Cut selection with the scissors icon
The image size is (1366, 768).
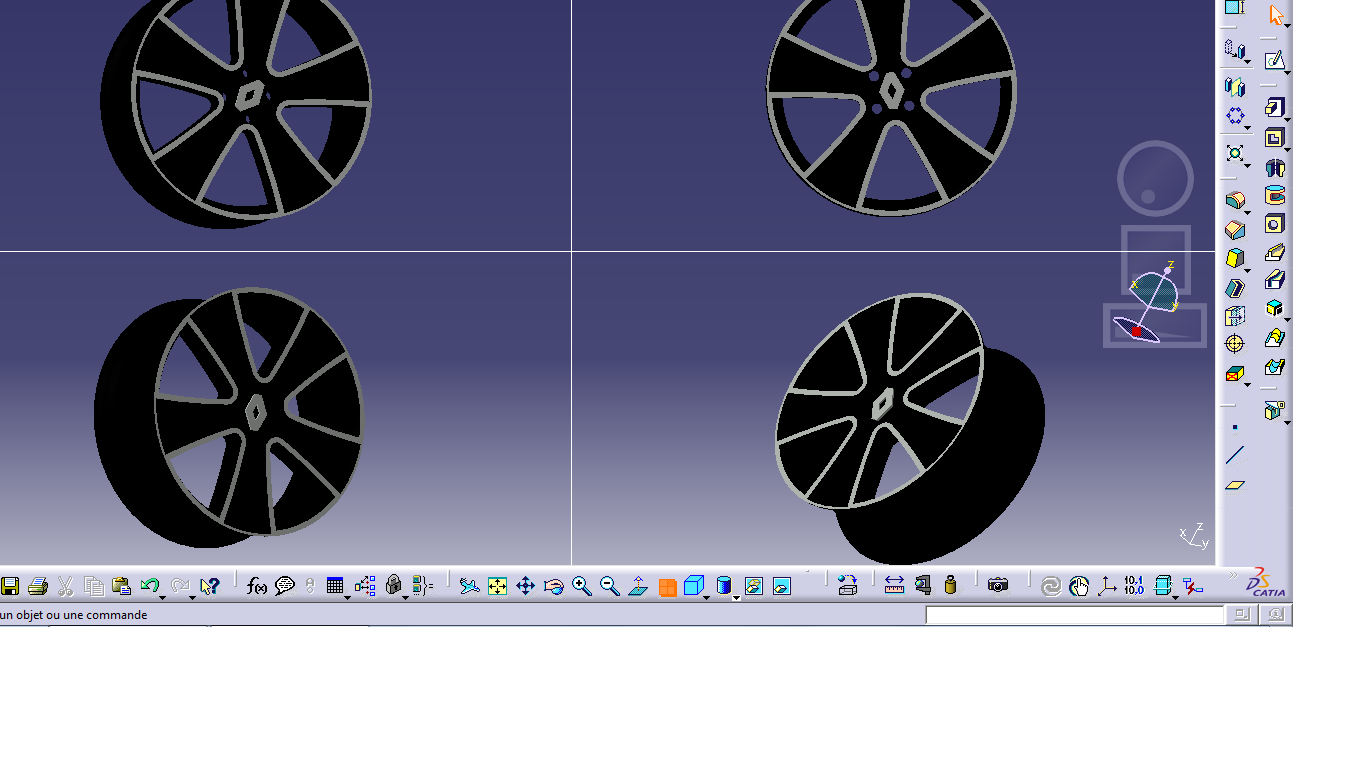pyautogui.click(x=66, y=586)
